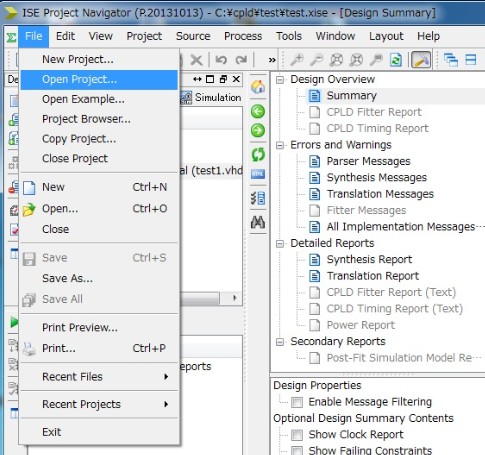The height and width of the screenshot is (455, 485).
Task: Click the green reload arrows icon
Action: point(258,154)
